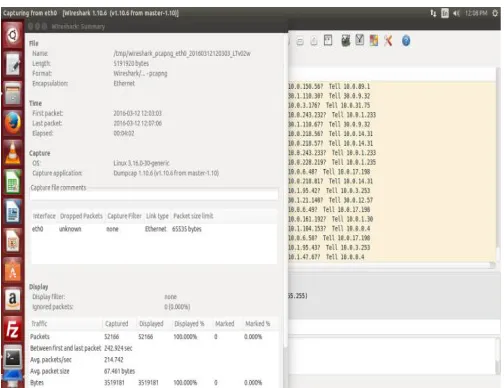This screenshot has width=504, height=388.
Task: Launch FileZilla from the dock
Action: pos(13,329)
